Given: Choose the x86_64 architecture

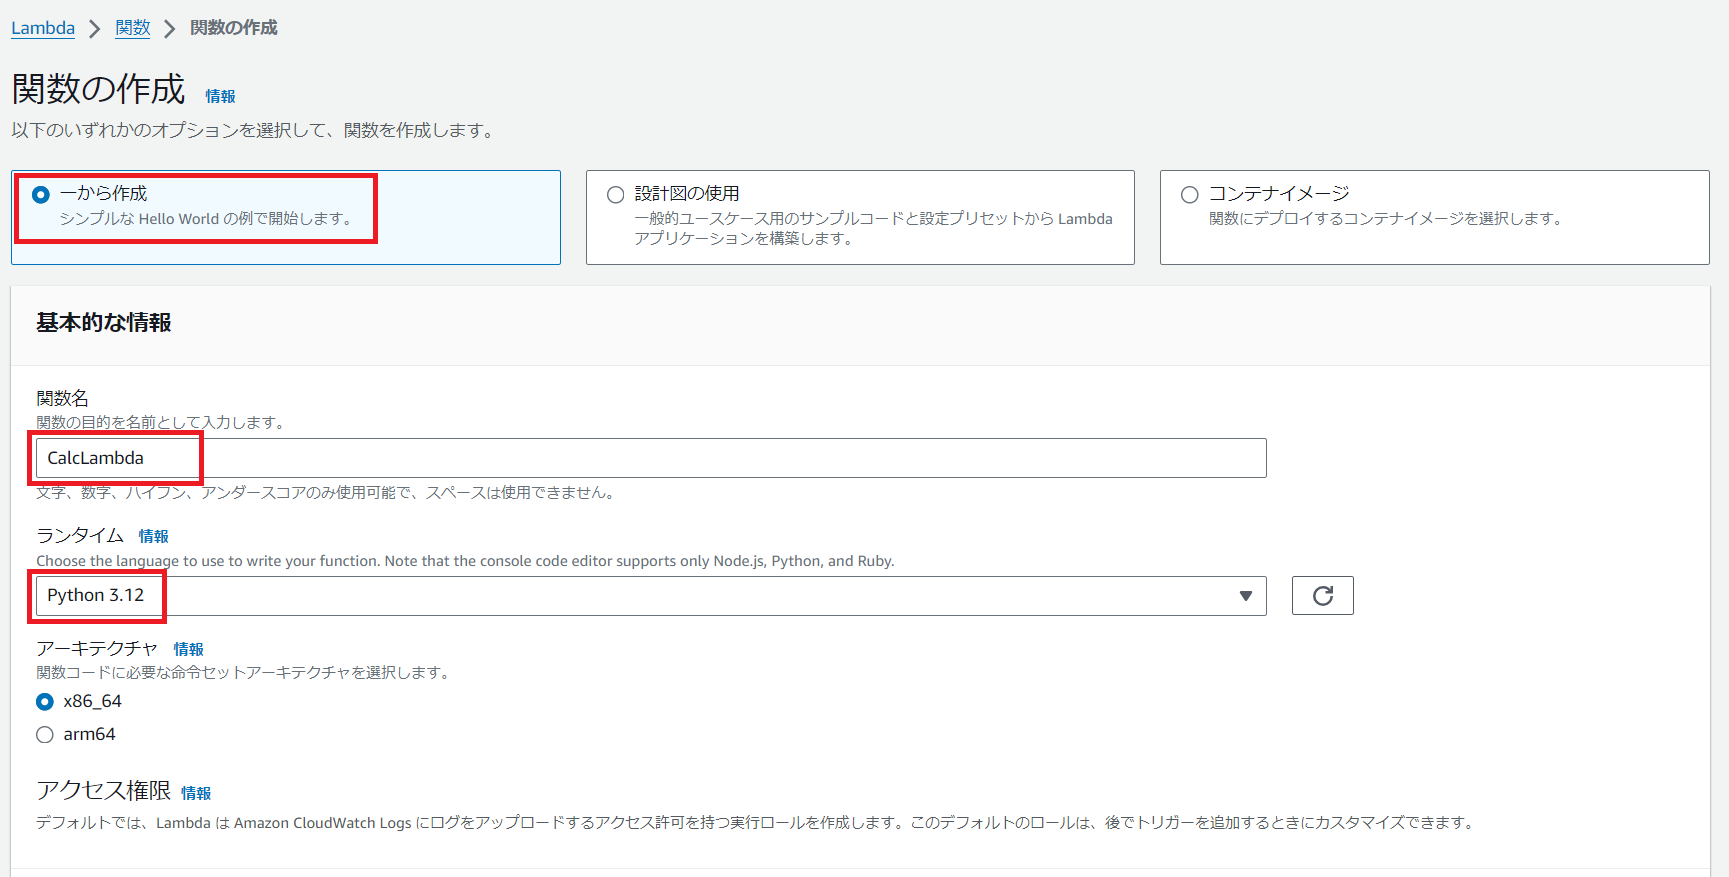Looking at the screenshot, I should [45, 702].
